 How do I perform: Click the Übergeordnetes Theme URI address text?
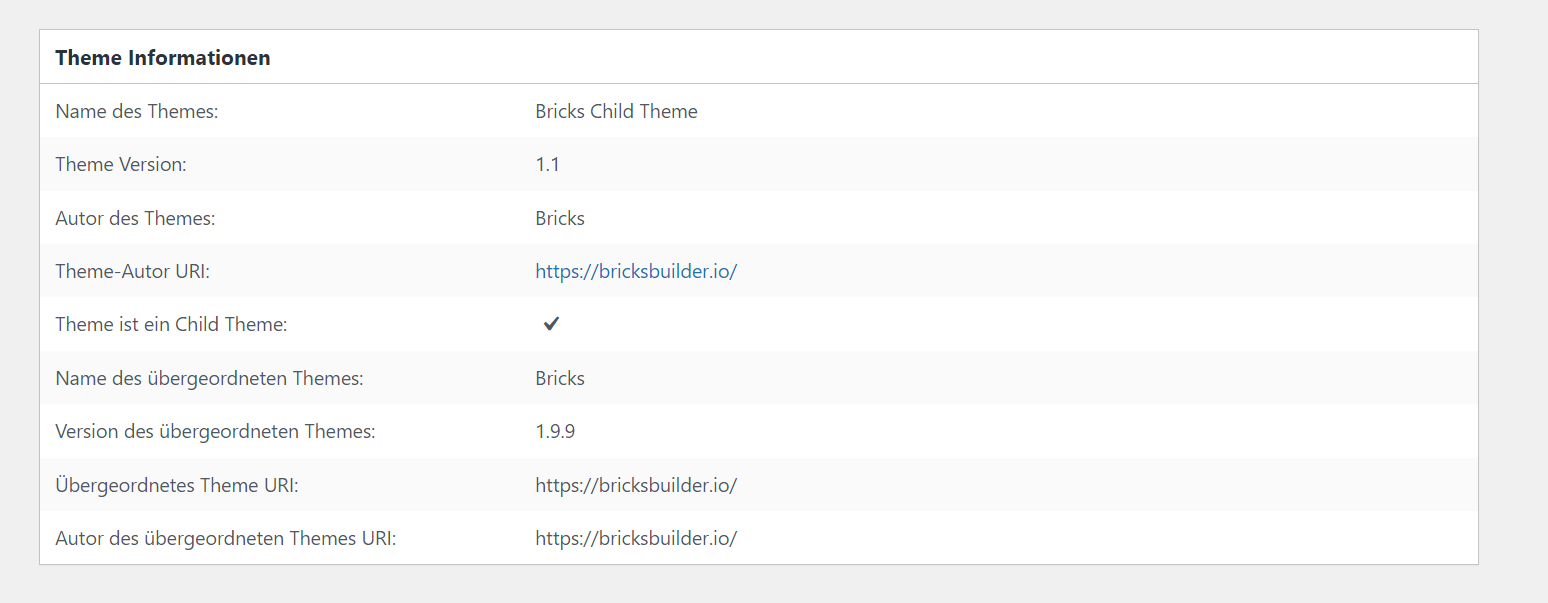(636, 485)
